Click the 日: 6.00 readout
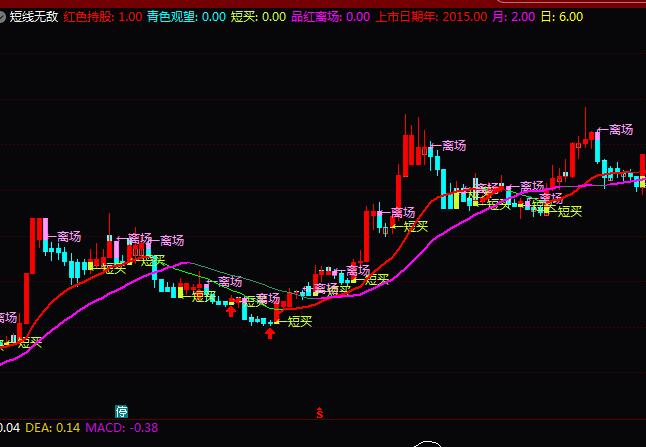This screenshot has width=646, height=447. [x=570, y=17]
